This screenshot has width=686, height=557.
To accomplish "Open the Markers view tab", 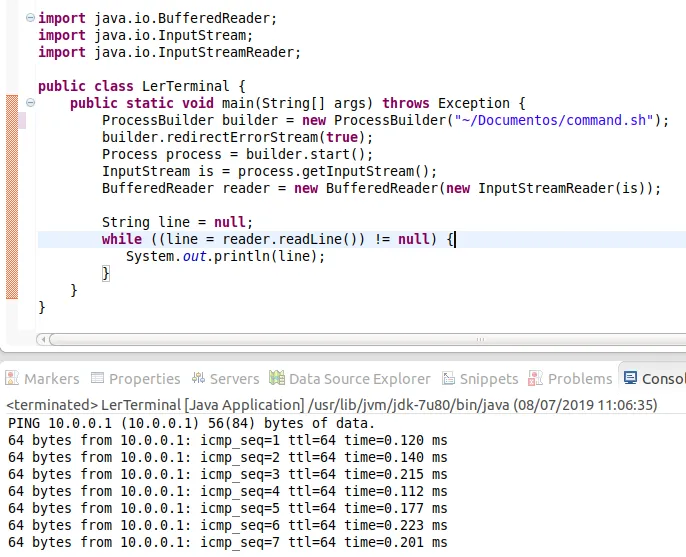I will [x=51, y=379].
